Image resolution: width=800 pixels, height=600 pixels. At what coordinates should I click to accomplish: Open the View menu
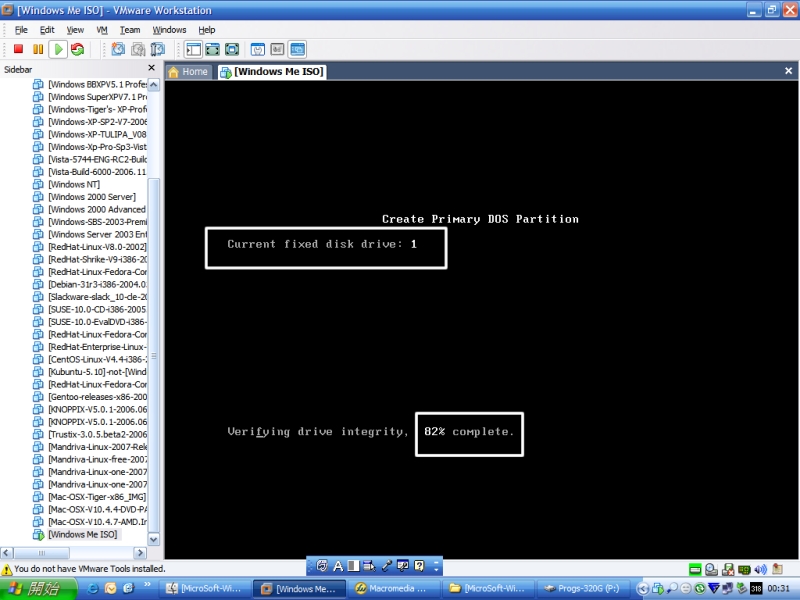(x=75, y=30)
